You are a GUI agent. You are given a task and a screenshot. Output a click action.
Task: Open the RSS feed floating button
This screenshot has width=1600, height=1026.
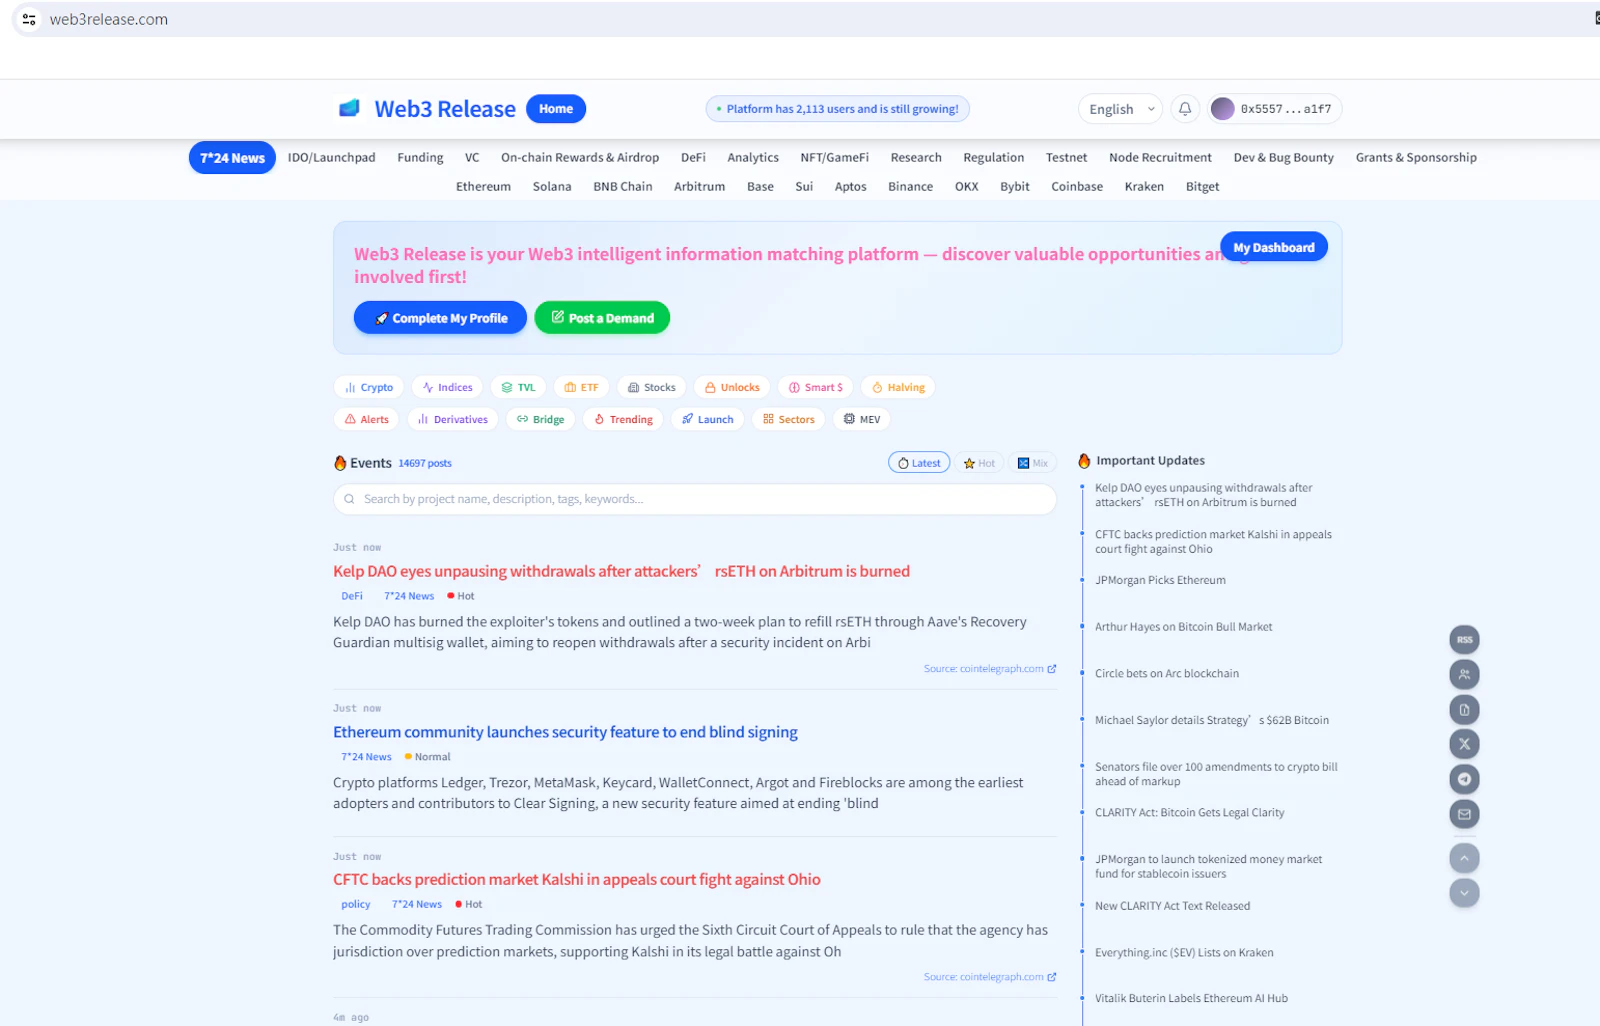[1464, 640]
